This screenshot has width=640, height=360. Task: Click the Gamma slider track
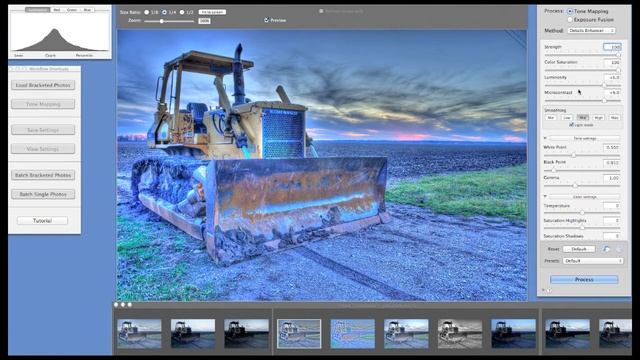[582, 186]
